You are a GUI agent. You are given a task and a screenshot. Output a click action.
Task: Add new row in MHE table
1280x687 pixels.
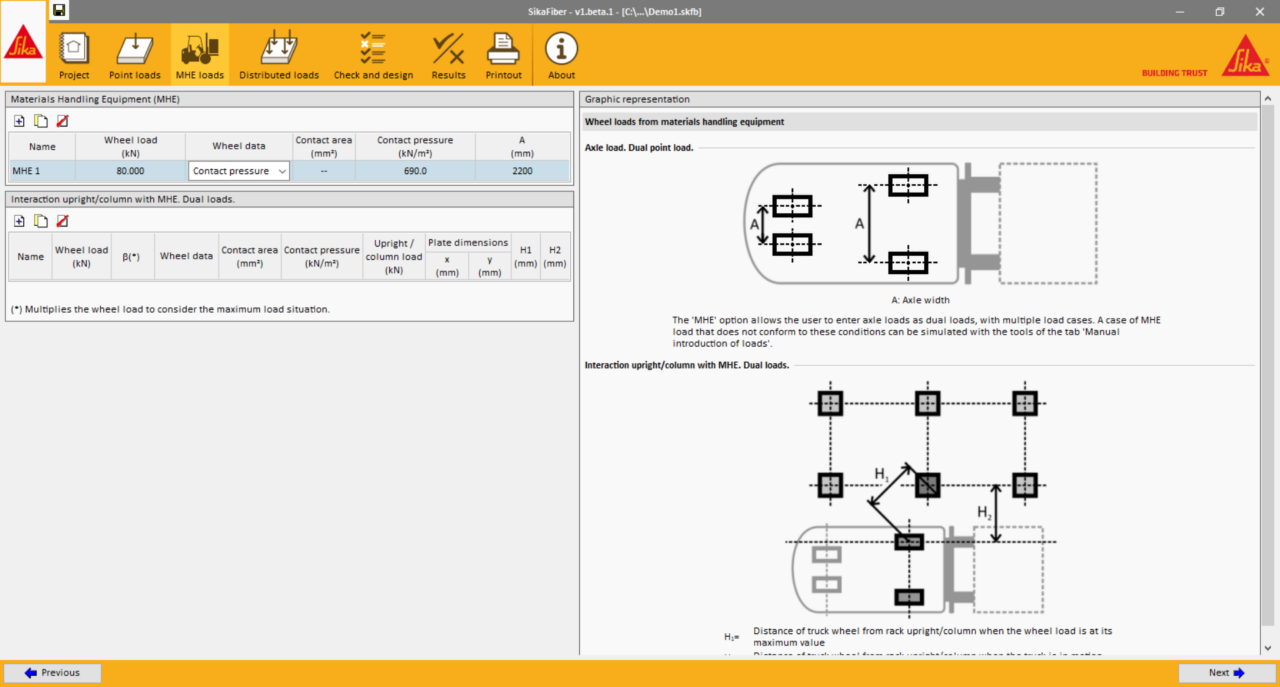(19, 121)
